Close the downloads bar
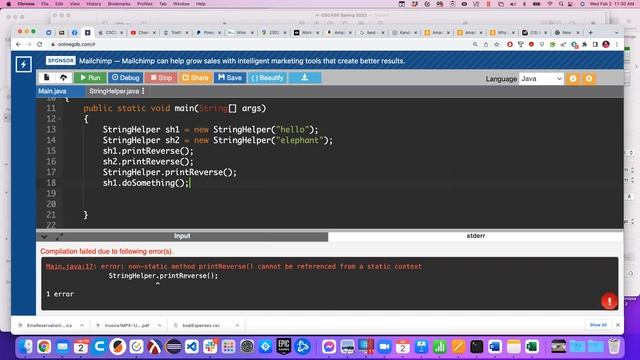This screenshot has height=360, width=640. [618, 325]
